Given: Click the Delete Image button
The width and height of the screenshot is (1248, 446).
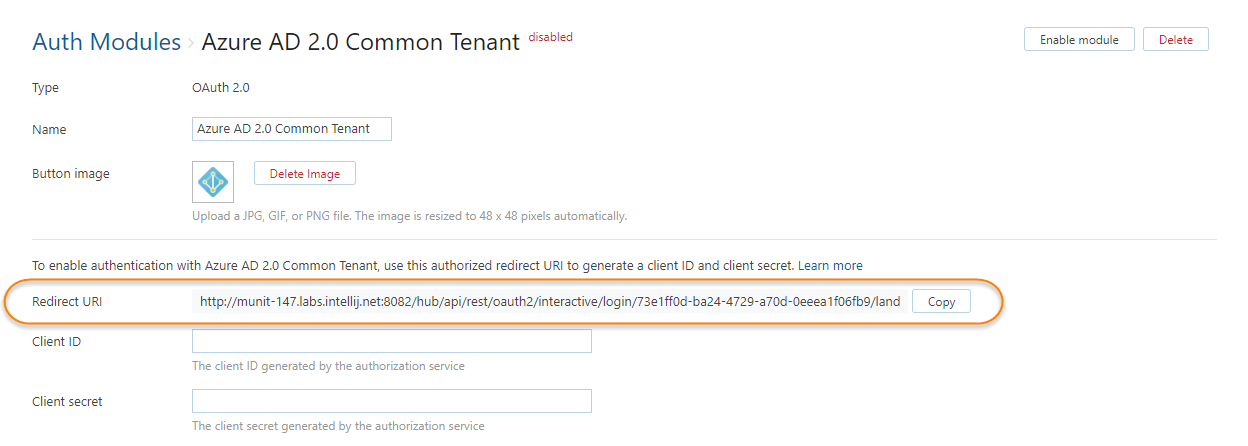Looking at the screenshot, I should (304, 174).
